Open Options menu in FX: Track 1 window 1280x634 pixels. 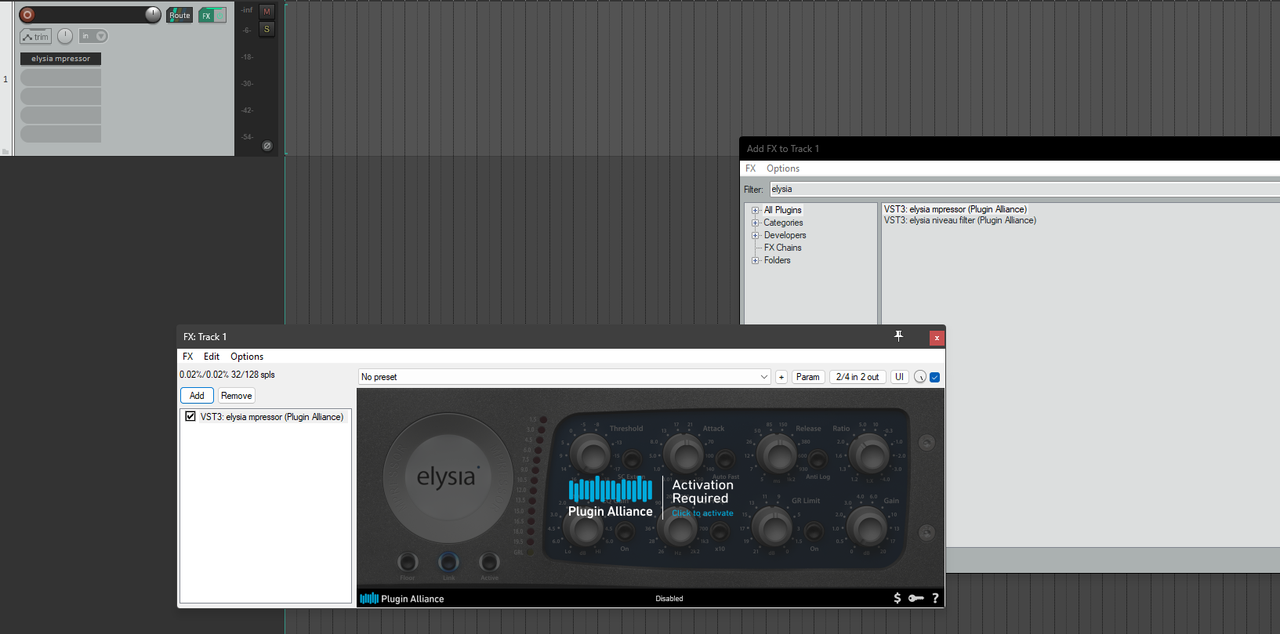click(x=247, y=356)
